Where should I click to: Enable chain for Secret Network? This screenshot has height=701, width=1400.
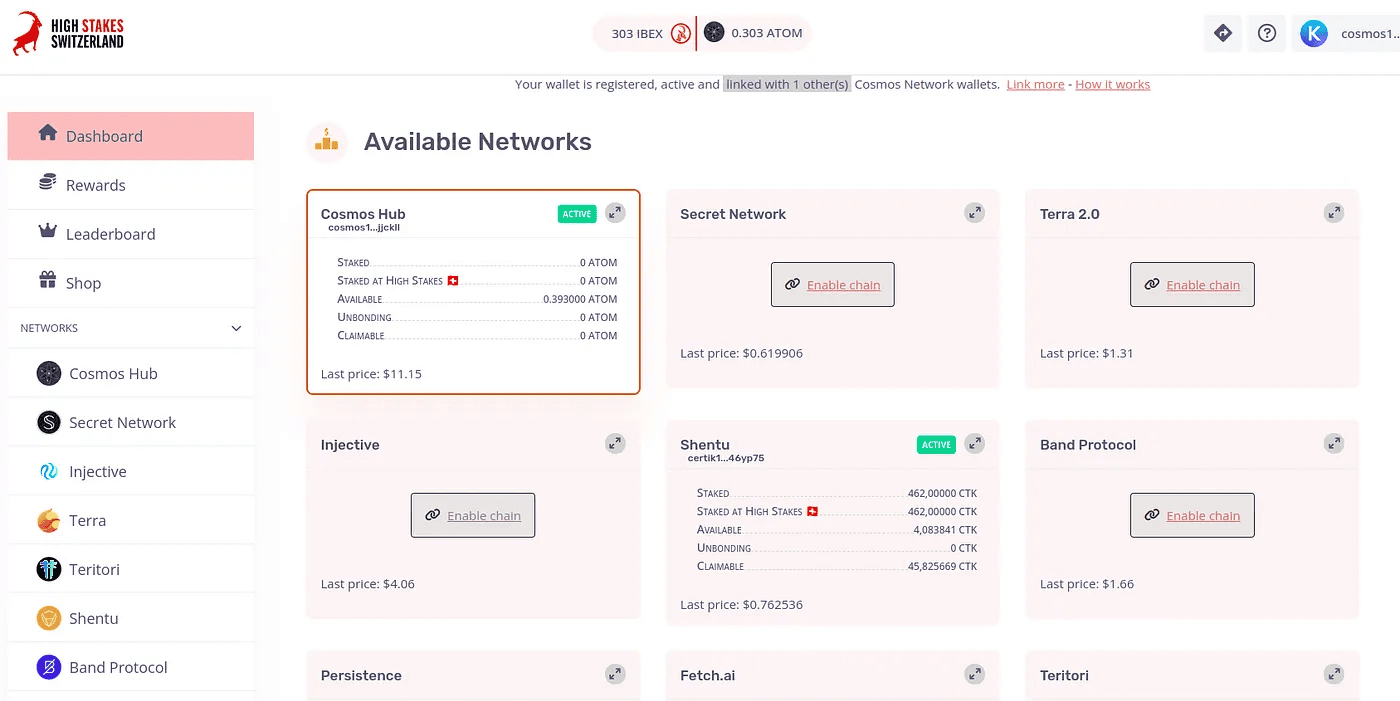click(x=833, y=285)
